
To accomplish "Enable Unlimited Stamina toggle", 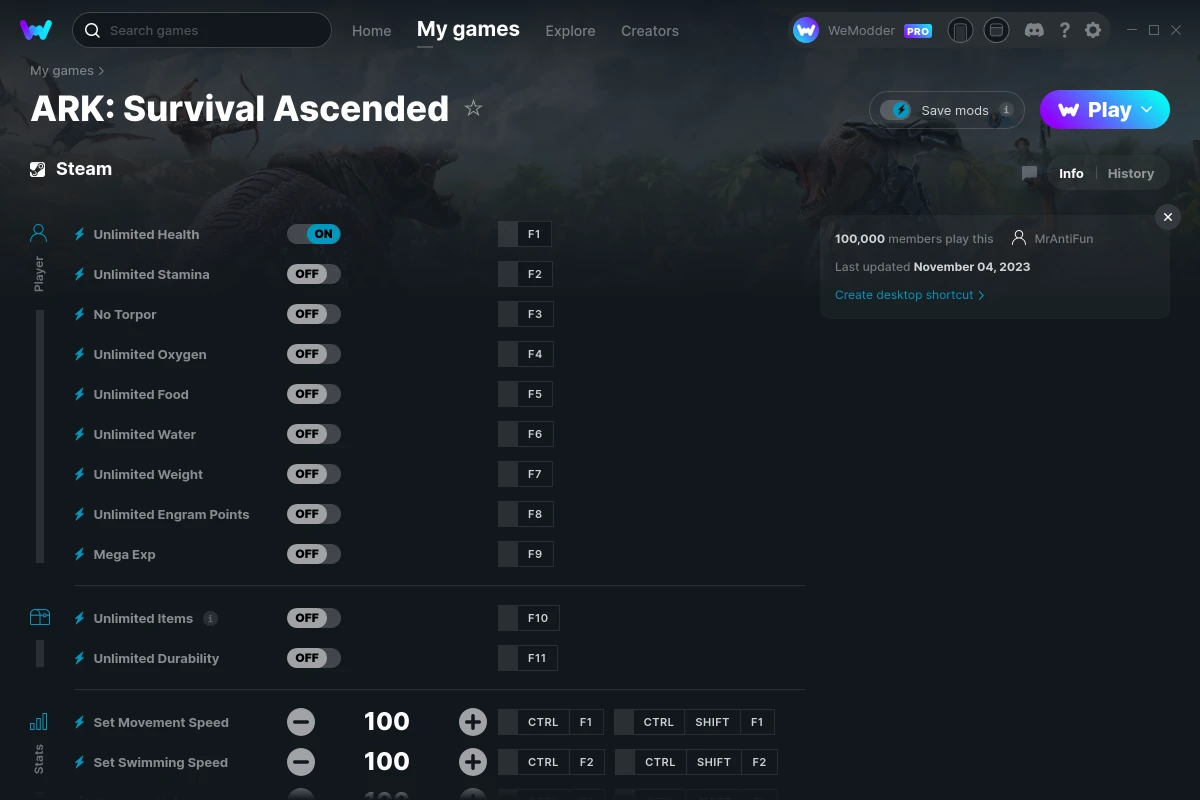I will click(x=314, y=274).
